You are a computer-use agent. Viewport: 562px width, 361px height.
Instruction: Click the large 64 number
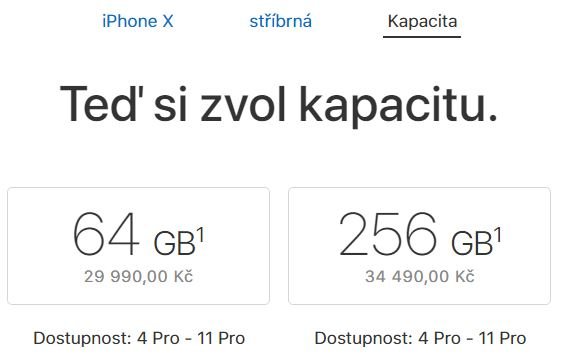106,234
